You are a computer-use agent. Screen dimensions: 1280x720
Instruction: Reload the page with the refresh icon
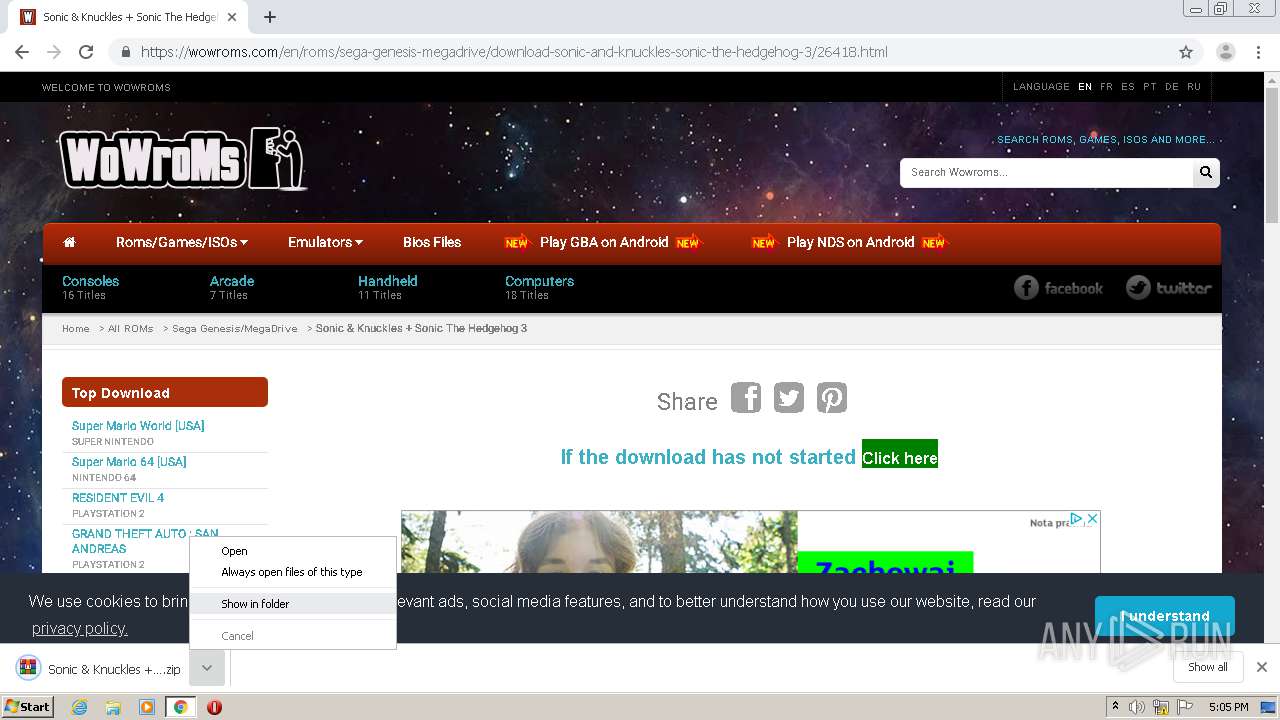pyautogui.click(x=86, y=52)
